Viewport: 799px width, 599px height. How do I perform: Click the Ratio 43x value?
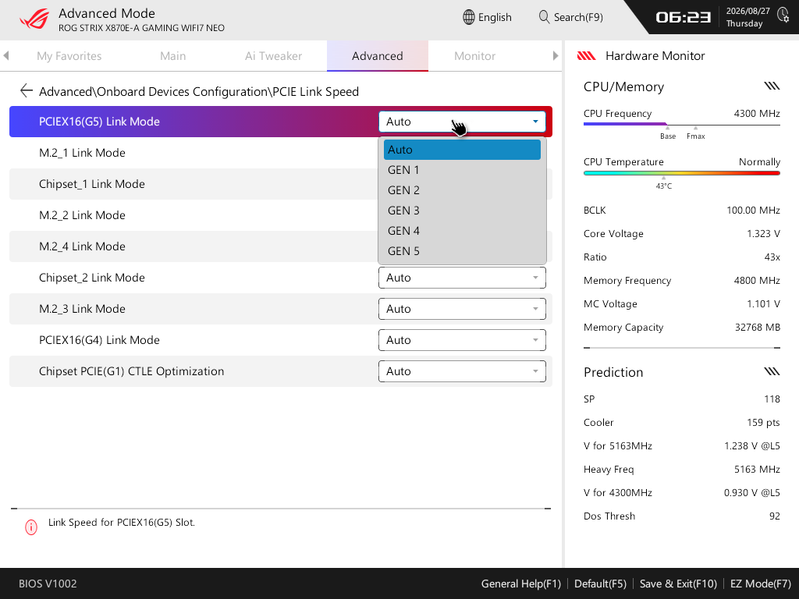(x=772, y=257)
